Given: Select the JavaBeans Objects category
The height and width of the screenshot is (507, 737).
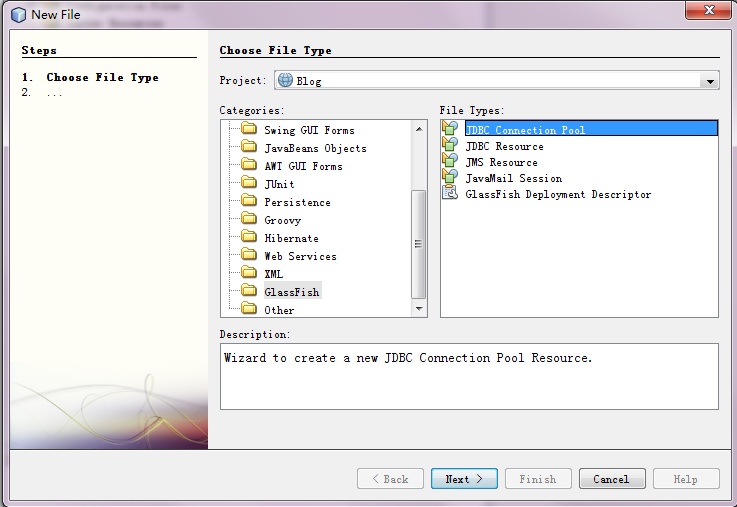Looking at the screenshot, I should pos(315,148).
